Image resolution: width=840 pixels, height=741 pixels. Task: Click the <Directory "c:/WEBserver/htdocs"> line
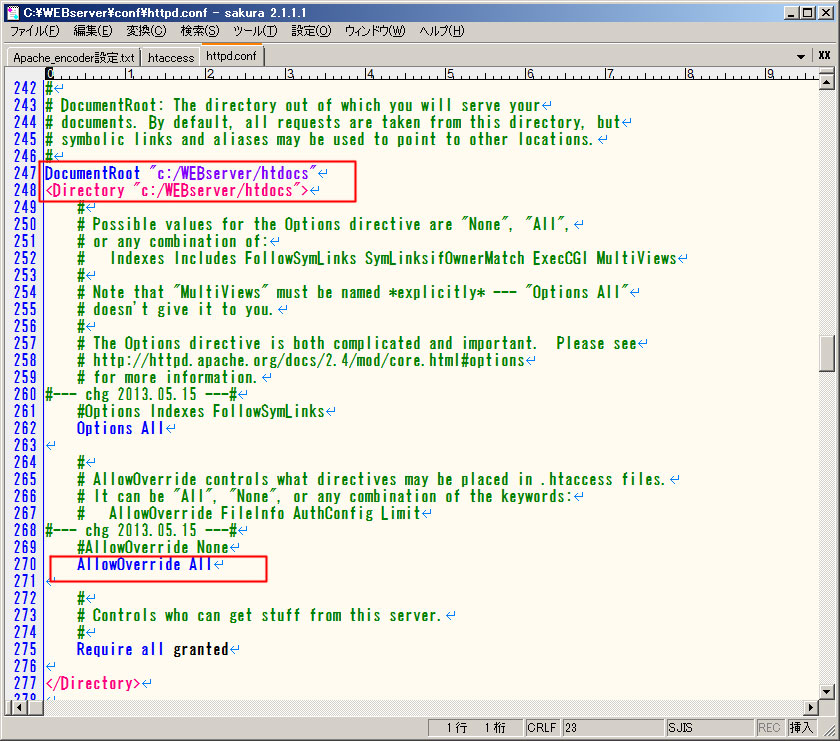(x=177, y=190)
